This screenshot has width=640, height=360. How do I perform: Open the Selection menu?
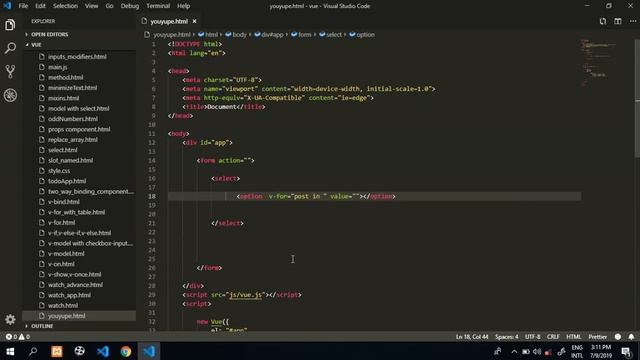pos(65,6)
